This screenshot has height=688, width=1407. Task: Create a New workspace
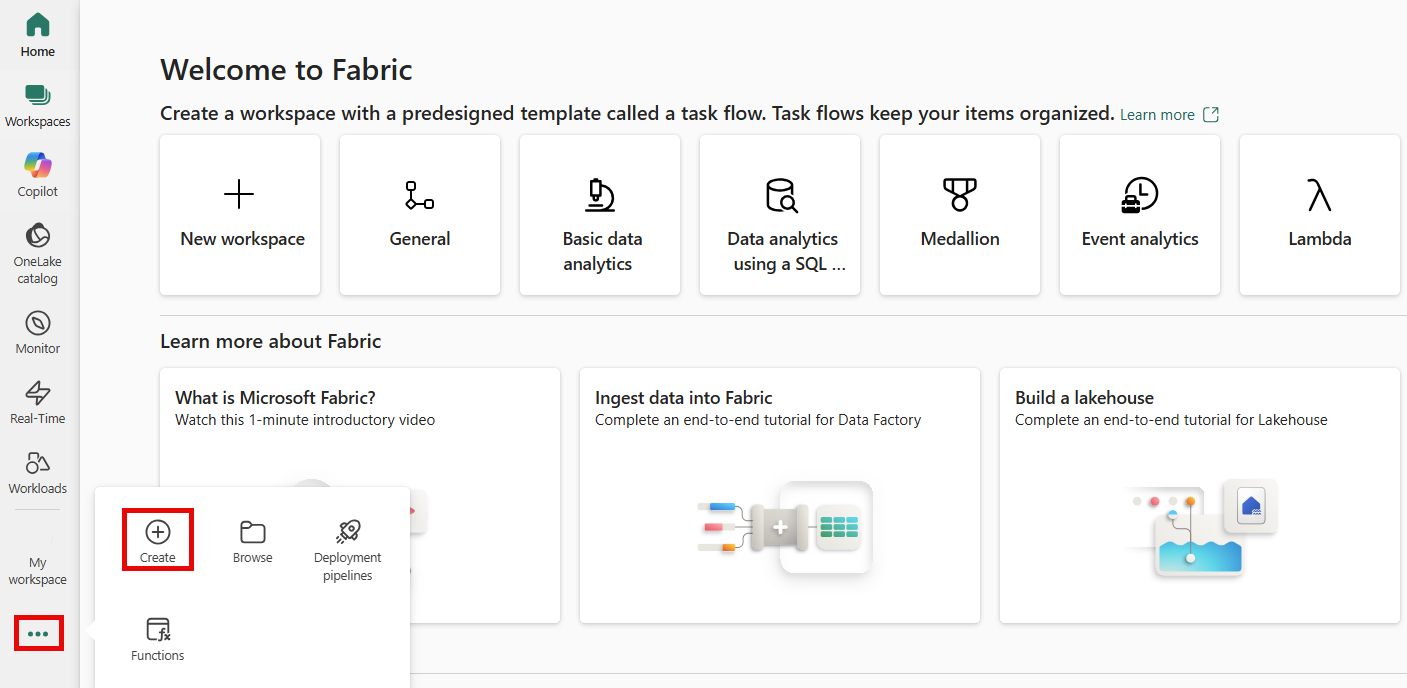pyautogui.click(x=240, y=215)
